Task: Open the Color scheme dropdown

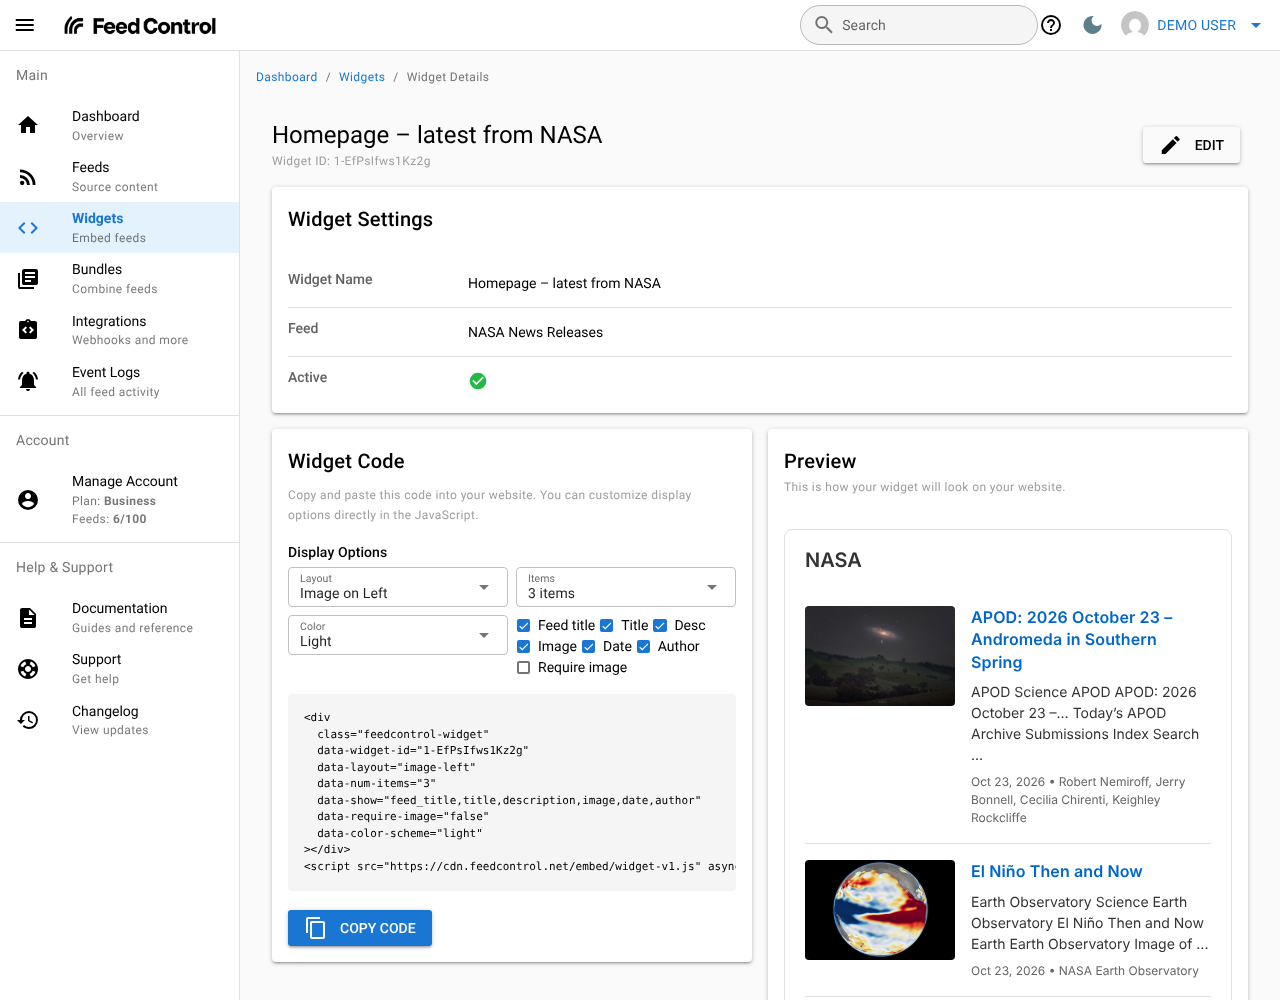Action: tap(398, 635)
